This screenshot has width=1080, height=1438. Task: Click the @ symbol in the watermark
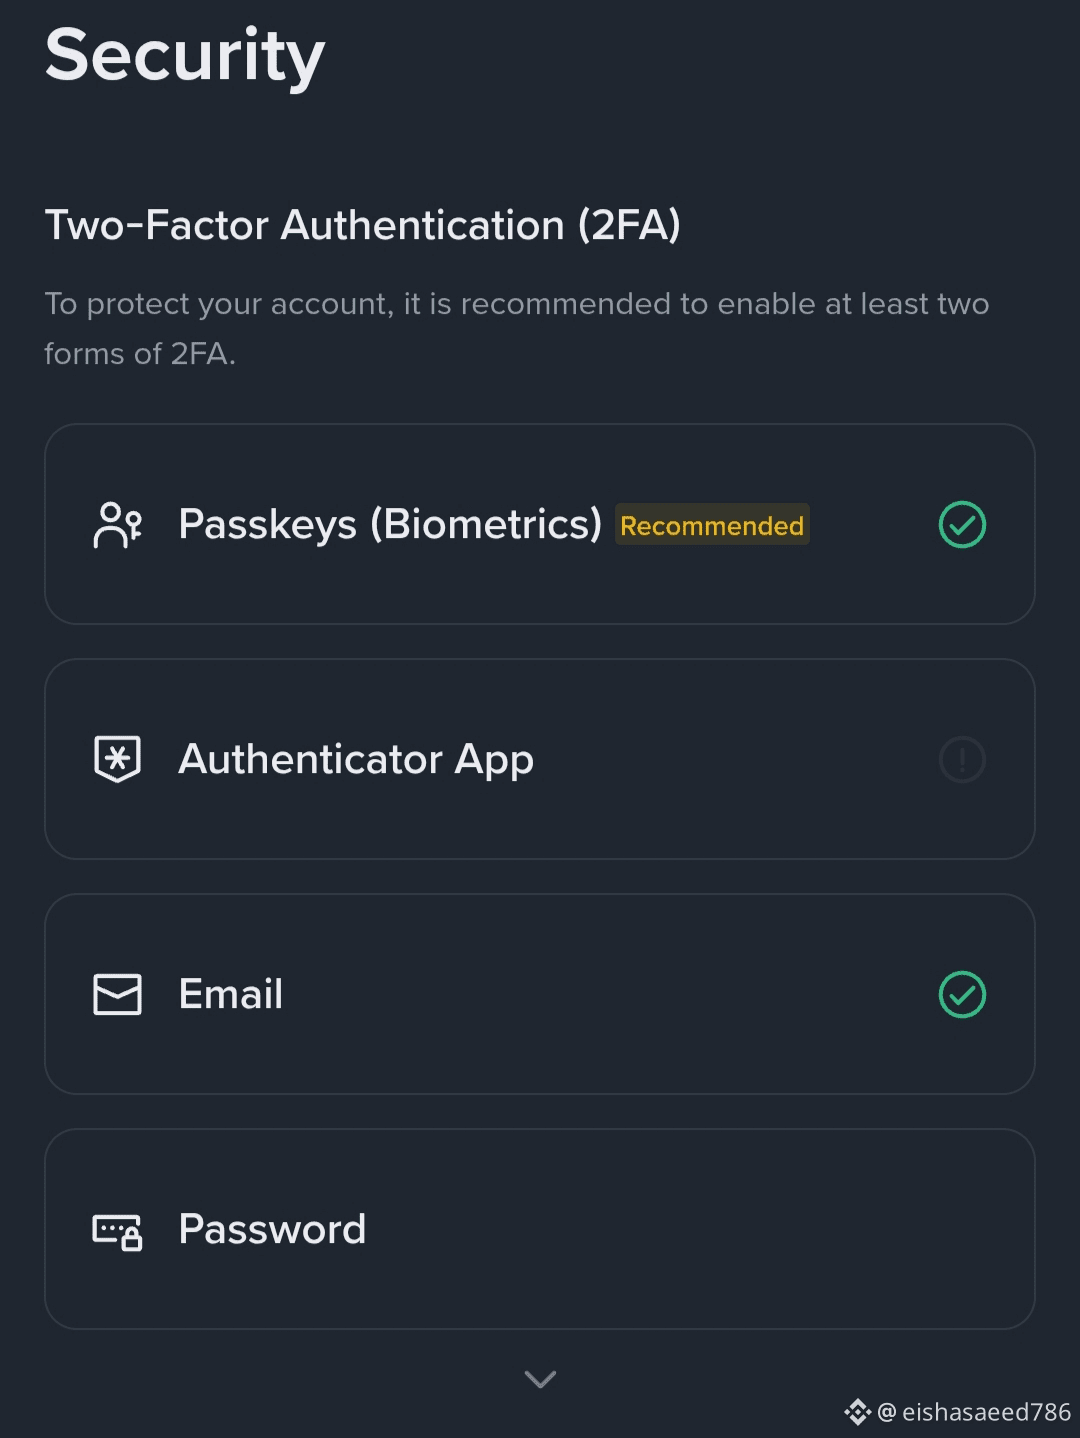click(x=886, y=1412)
